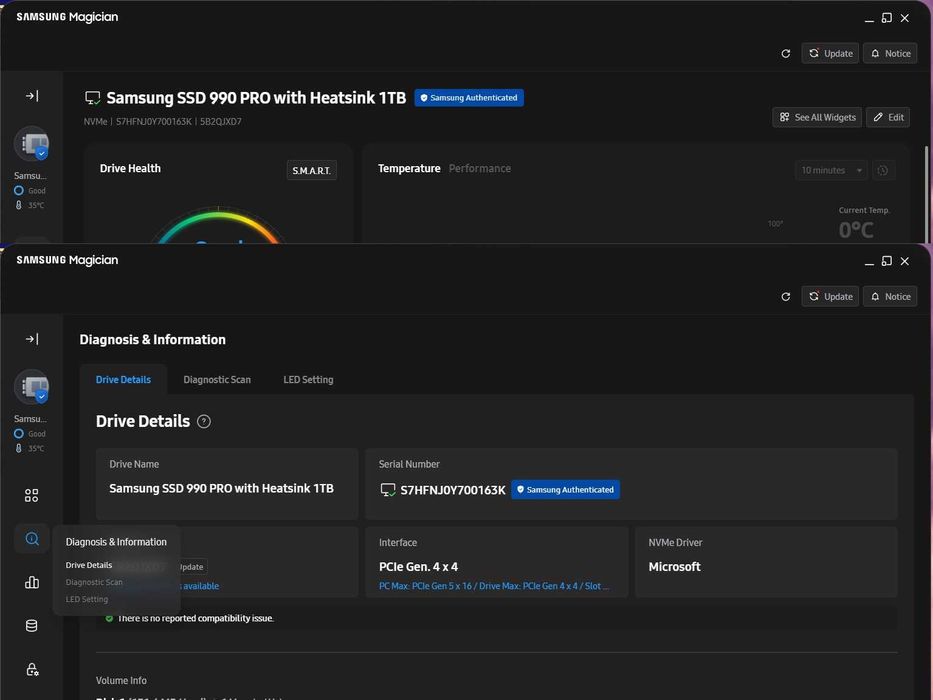Select drive thumbnail in top window sidebar
Screen dimensions: 933x700
pos(32,143)
